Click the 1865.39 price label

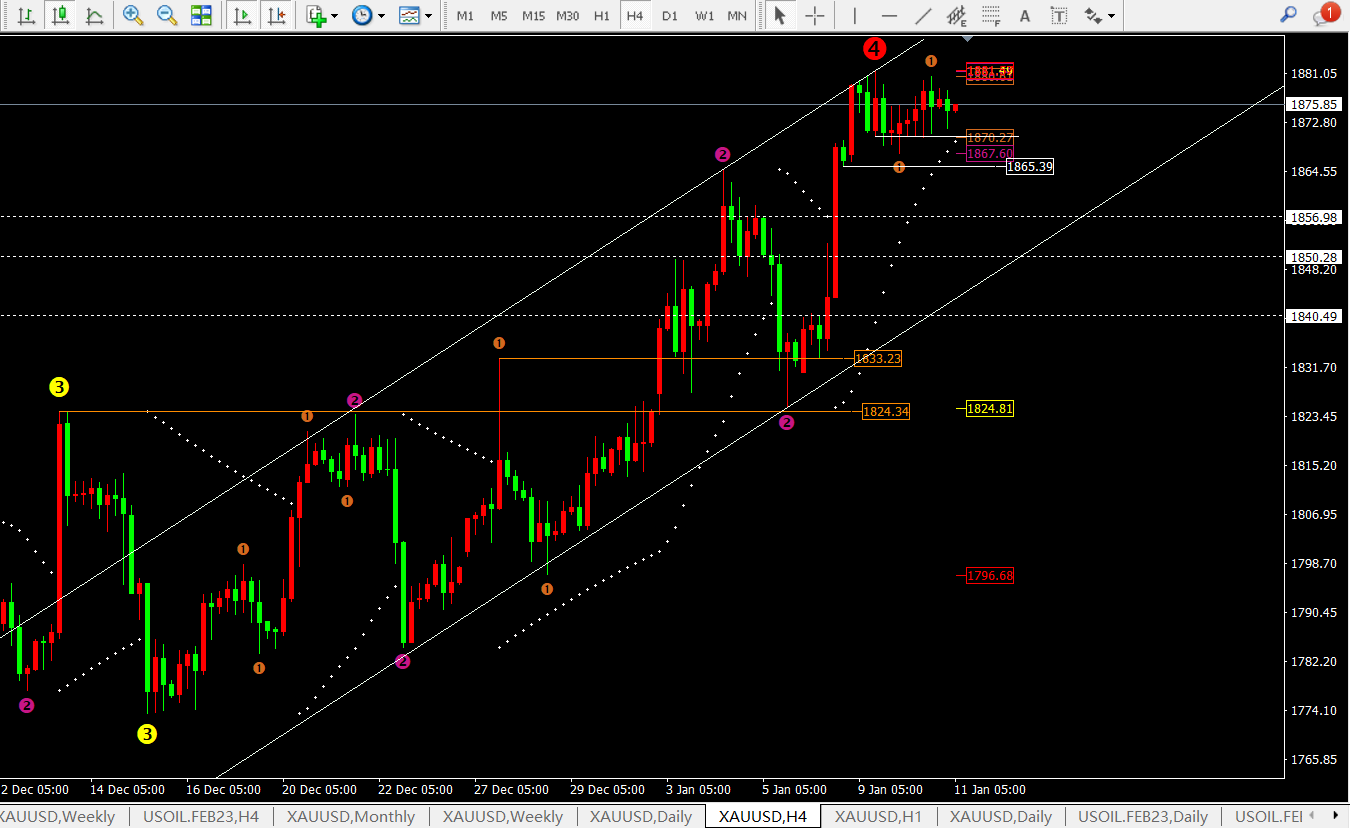1029,167
